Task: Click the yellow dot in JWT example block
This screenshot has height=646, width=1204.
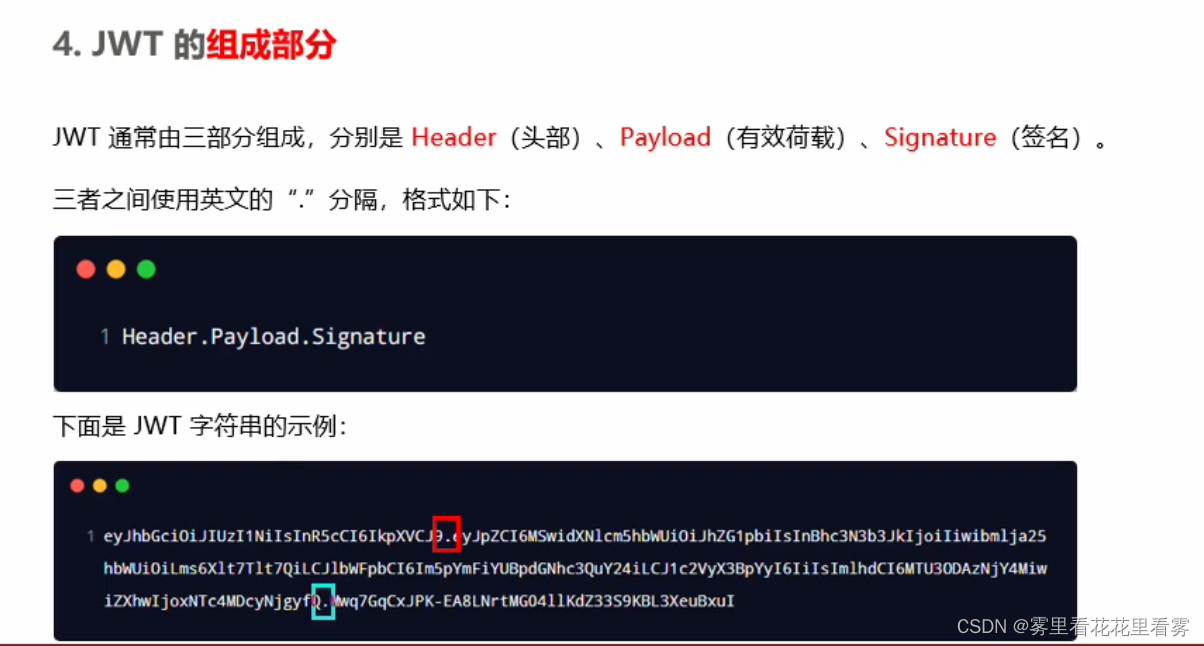Action: (100, 486)
